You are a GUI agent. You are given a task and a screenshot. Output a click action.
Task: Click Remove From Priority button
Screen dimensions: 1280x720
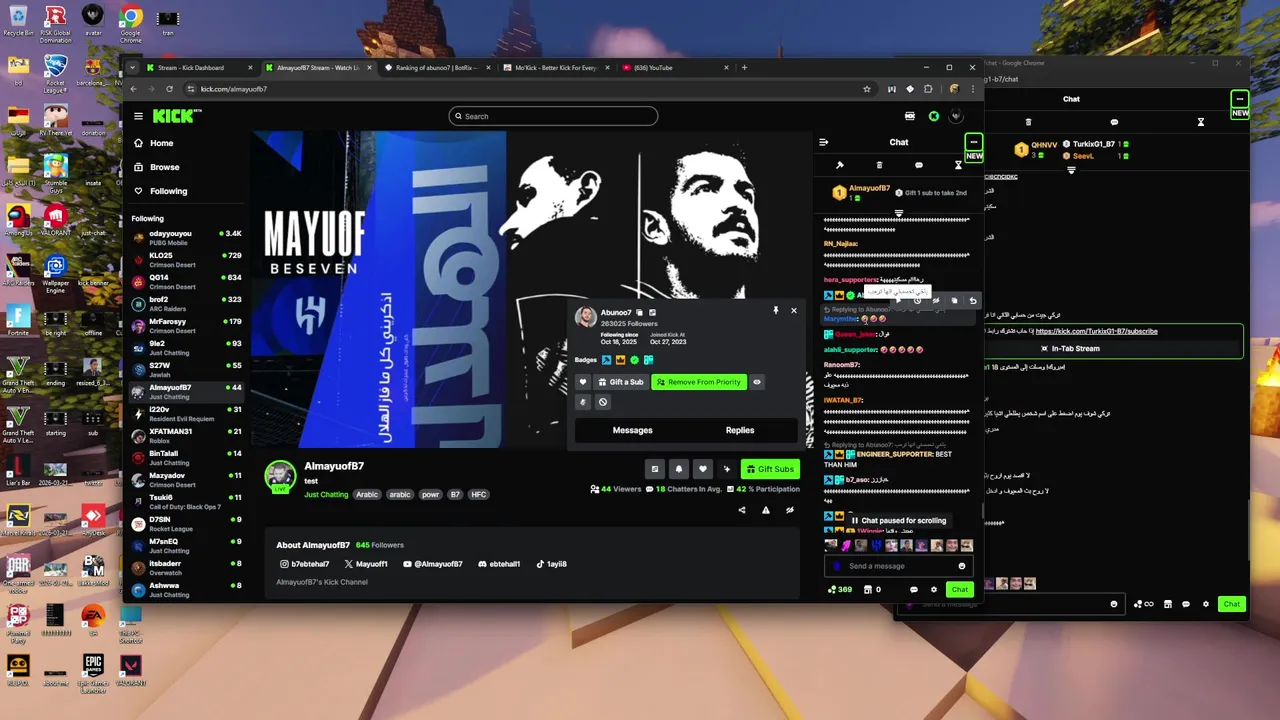pyautogui.click(x=698, y=382)
